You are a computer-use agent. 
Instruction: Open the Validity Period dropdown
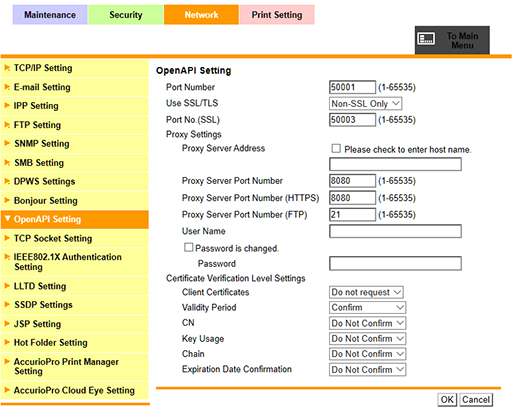(367, 307)
